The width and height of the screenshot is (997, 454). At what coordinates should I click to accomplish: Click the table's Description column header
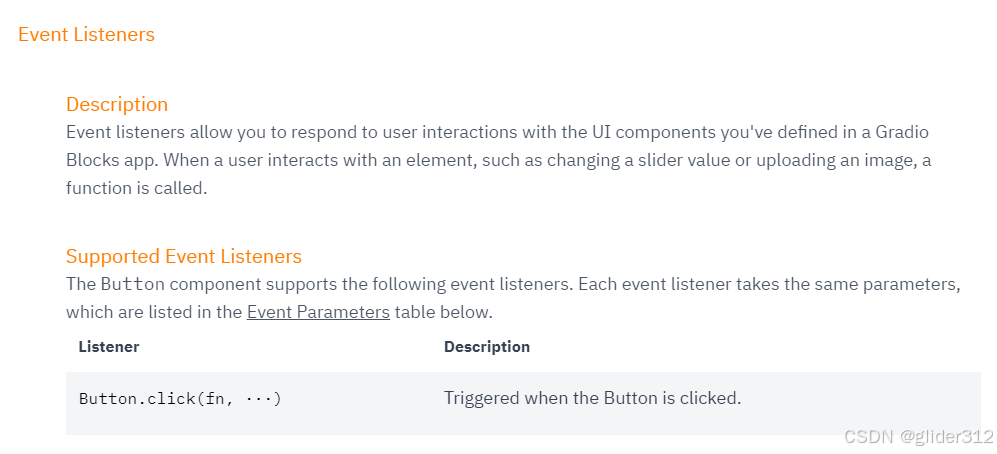pos(486,347)
